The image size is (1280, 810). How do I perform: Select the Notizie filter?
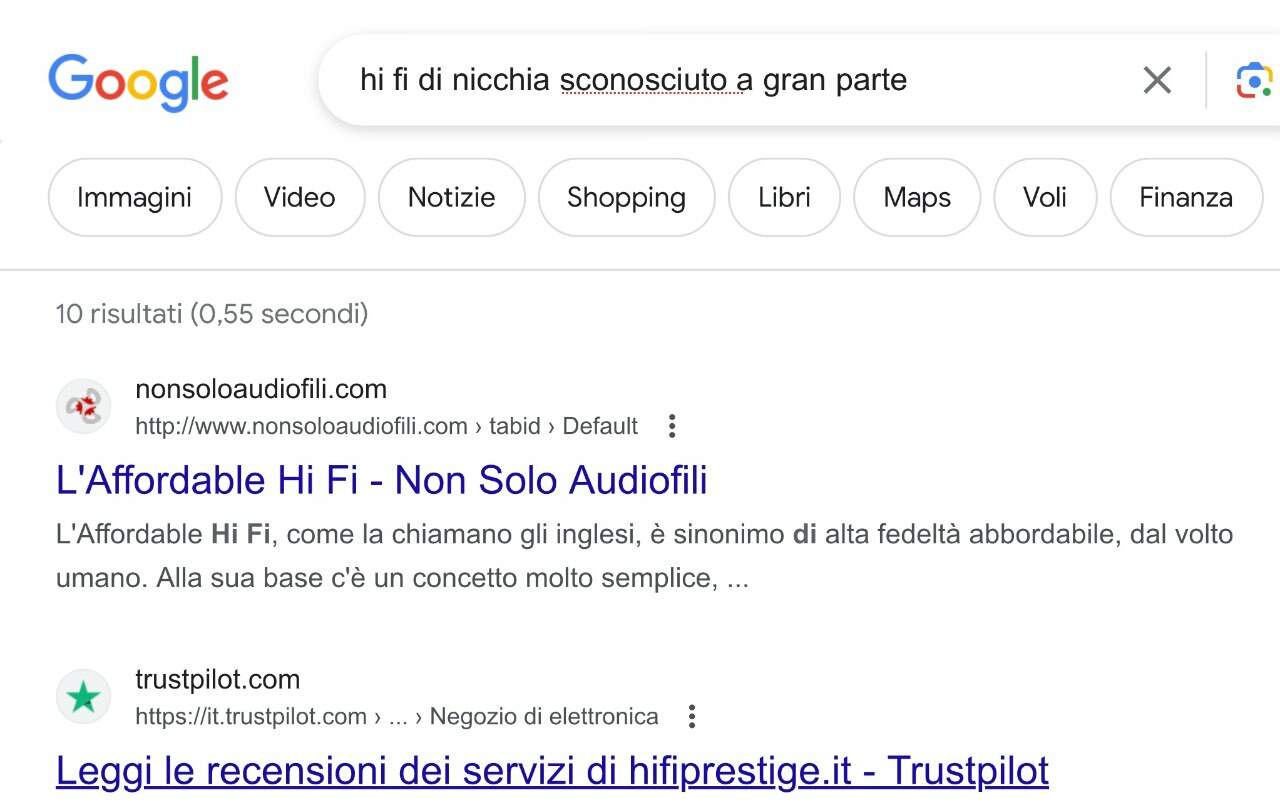[x=451, y=197]
